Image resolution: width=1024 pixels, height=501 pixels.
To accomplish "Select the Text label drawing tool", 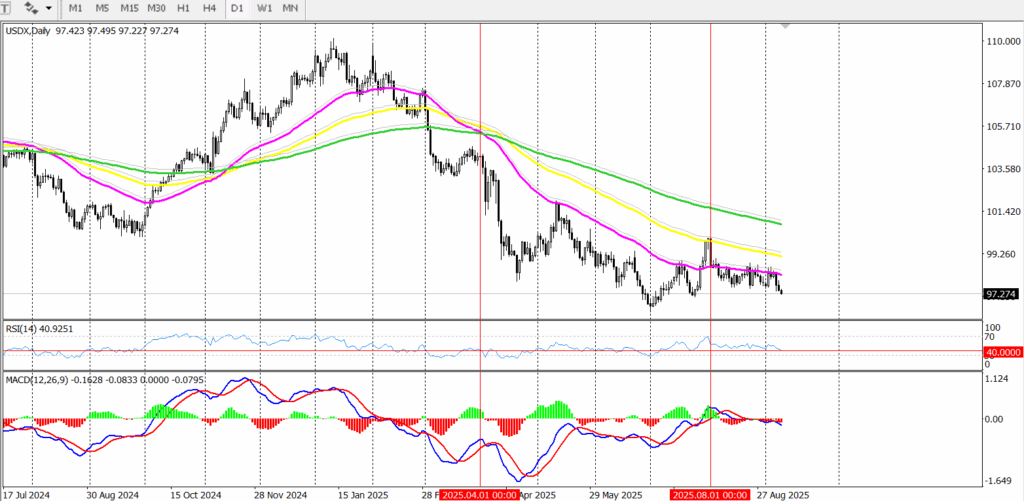I will (x=6, y=8).
